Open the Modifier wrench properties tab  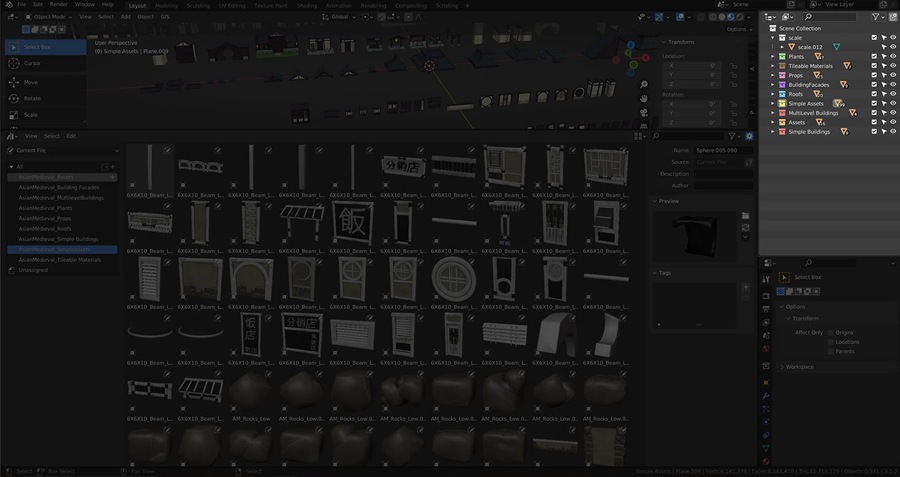766,396
